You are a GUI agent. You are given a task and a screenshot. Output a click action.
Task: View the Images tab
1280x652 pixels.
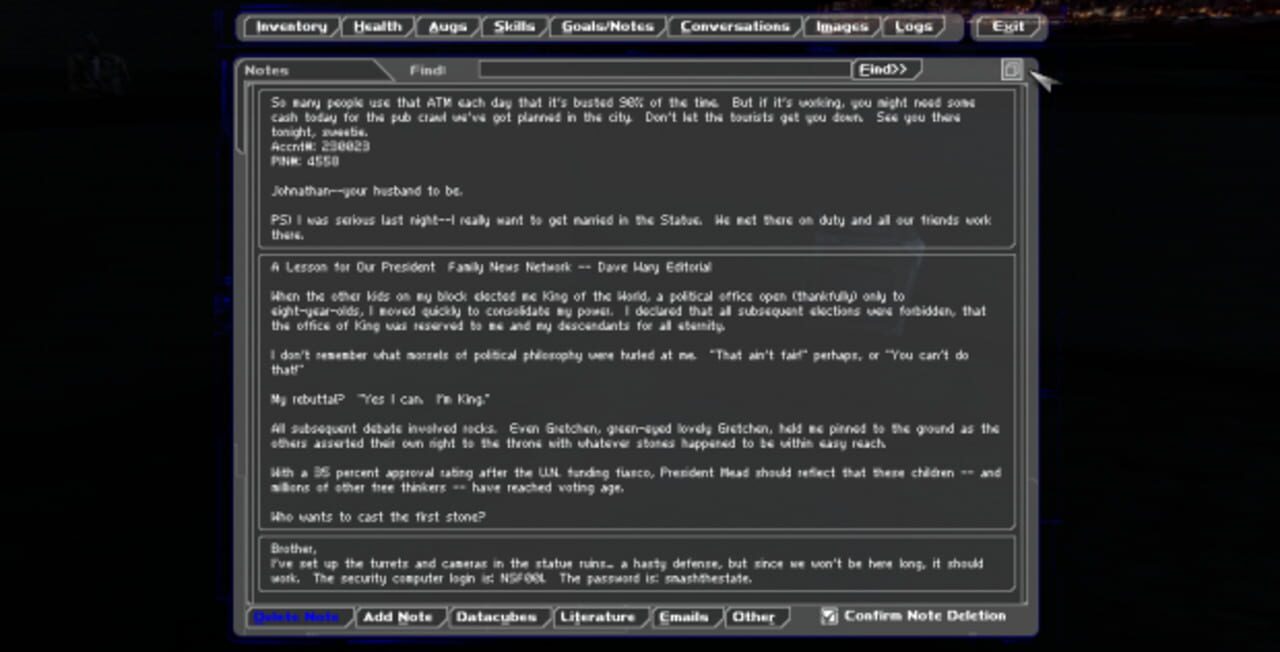[x=840, y=27]
